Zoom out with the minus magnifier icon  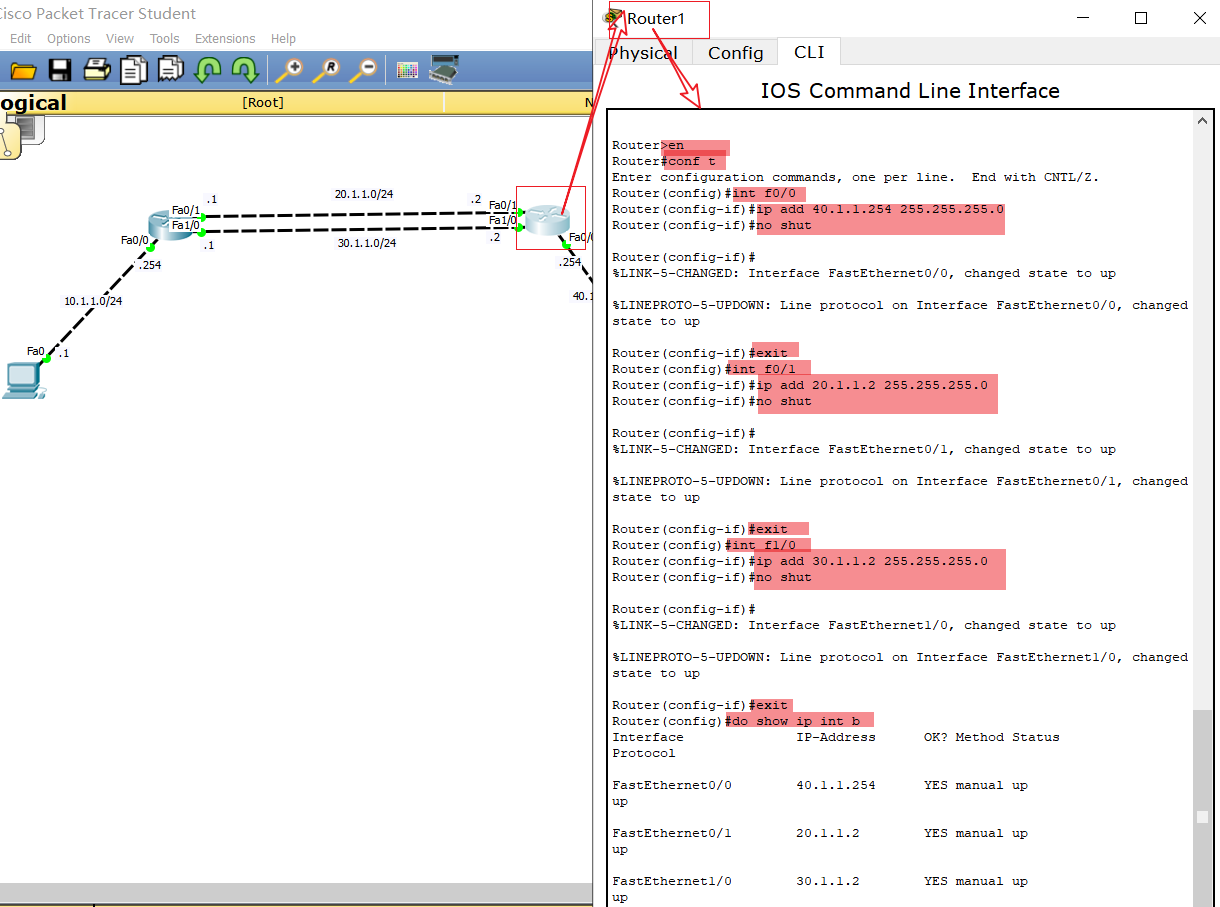pos(364,70)
